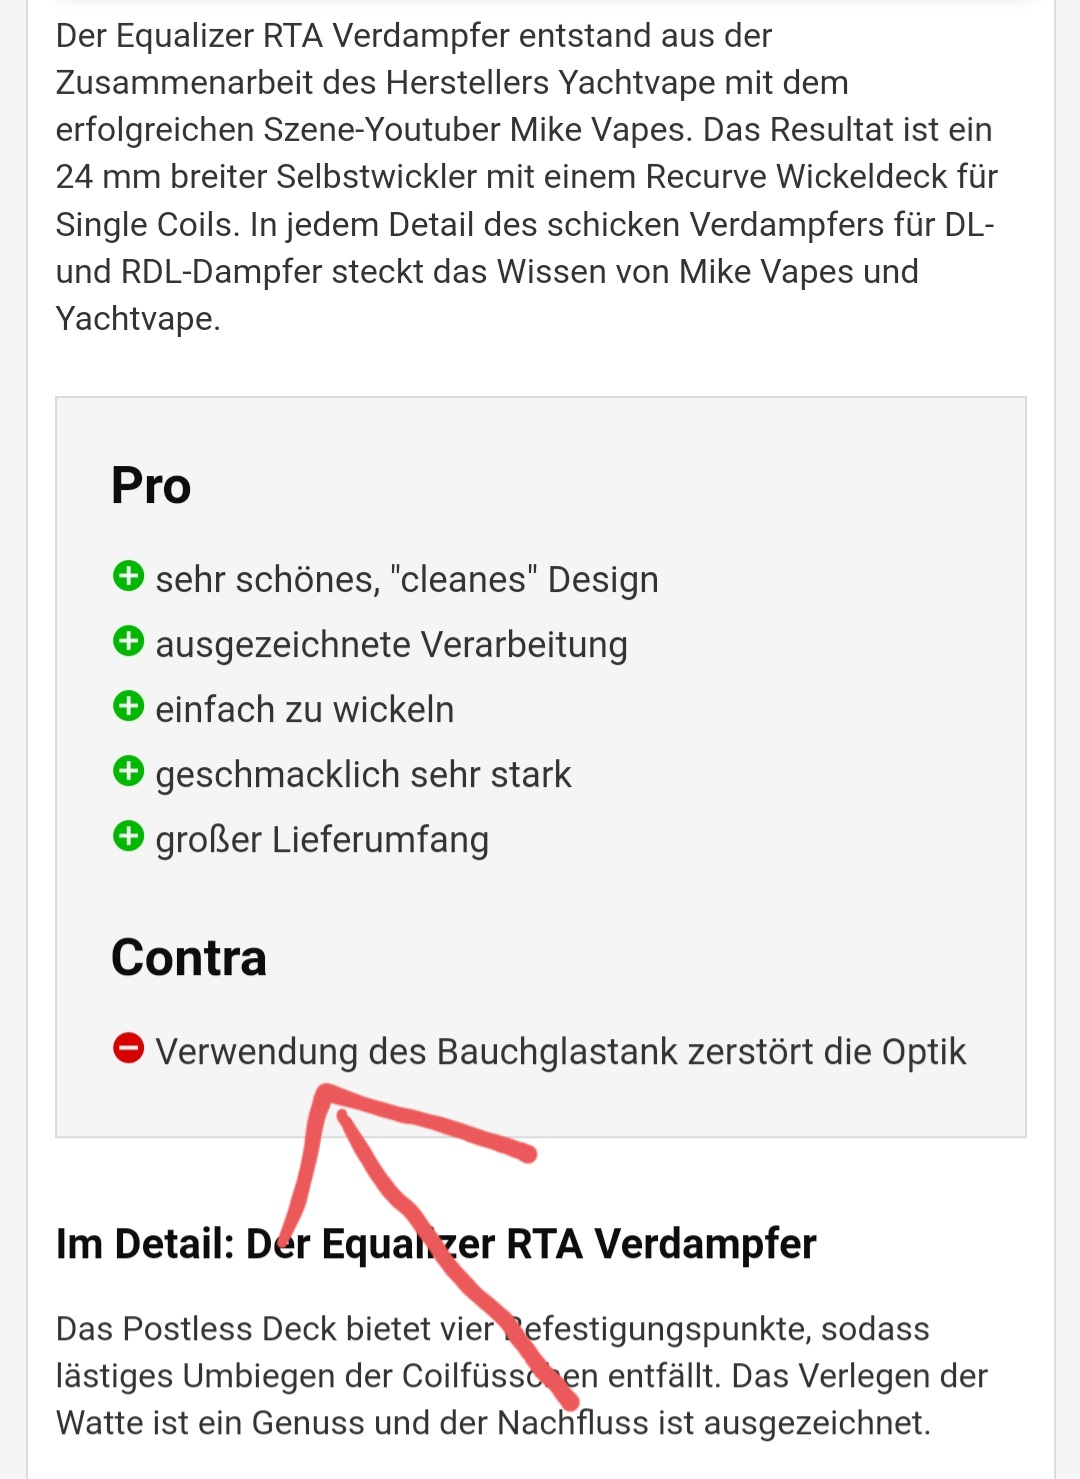Screen dimensions: 1080x1479
Task: Click the text ausgezeichnete Verarbeitung
Action: pos(391,645)
